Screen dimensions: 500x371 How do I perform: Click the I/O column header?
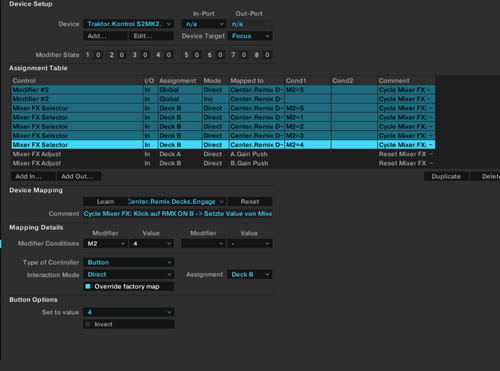pyautogui.click(x=150, y=81)
